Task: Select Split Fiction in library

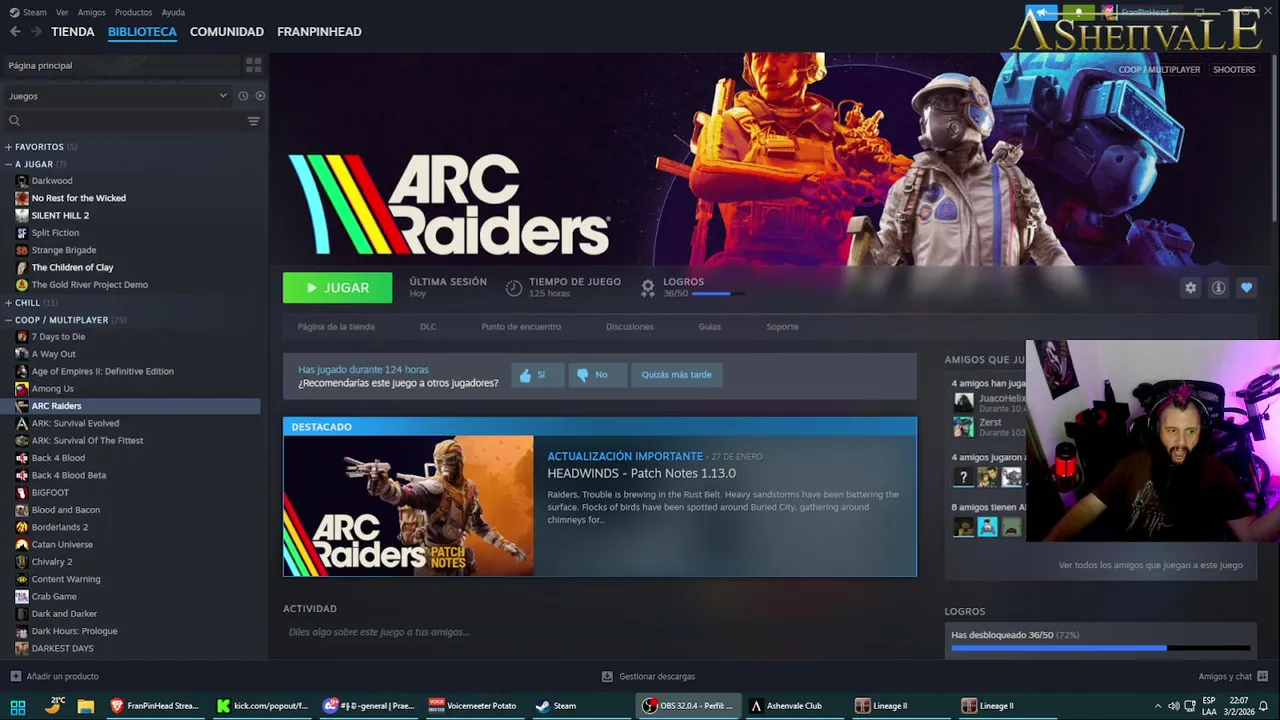Action: [55, 233]
